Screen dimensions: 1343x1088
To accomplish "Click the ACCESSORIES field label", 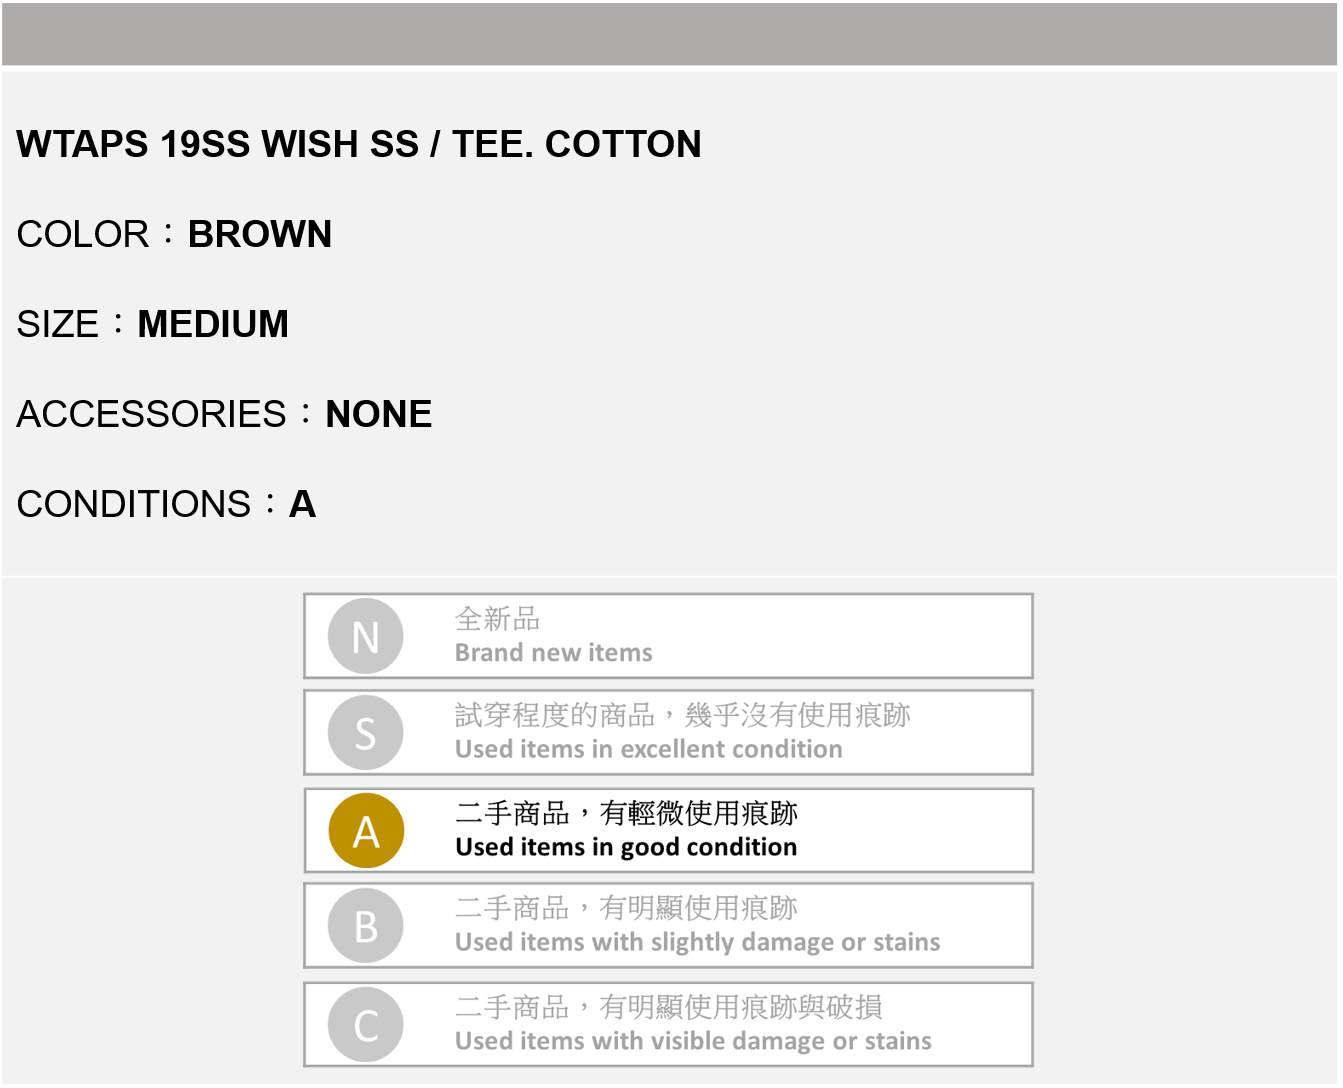I will (152, 414).
